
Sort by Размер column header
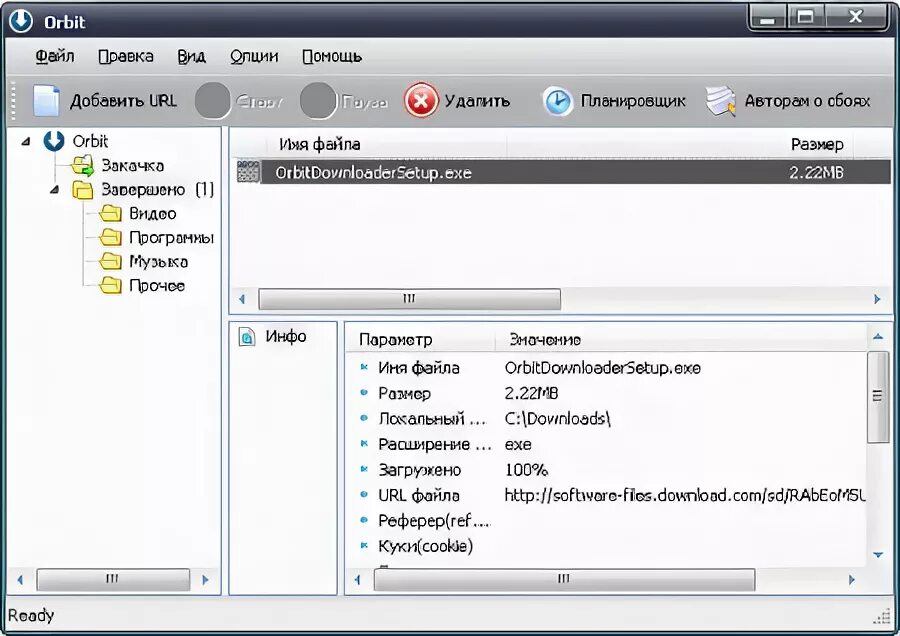click(x=817, y=144)
